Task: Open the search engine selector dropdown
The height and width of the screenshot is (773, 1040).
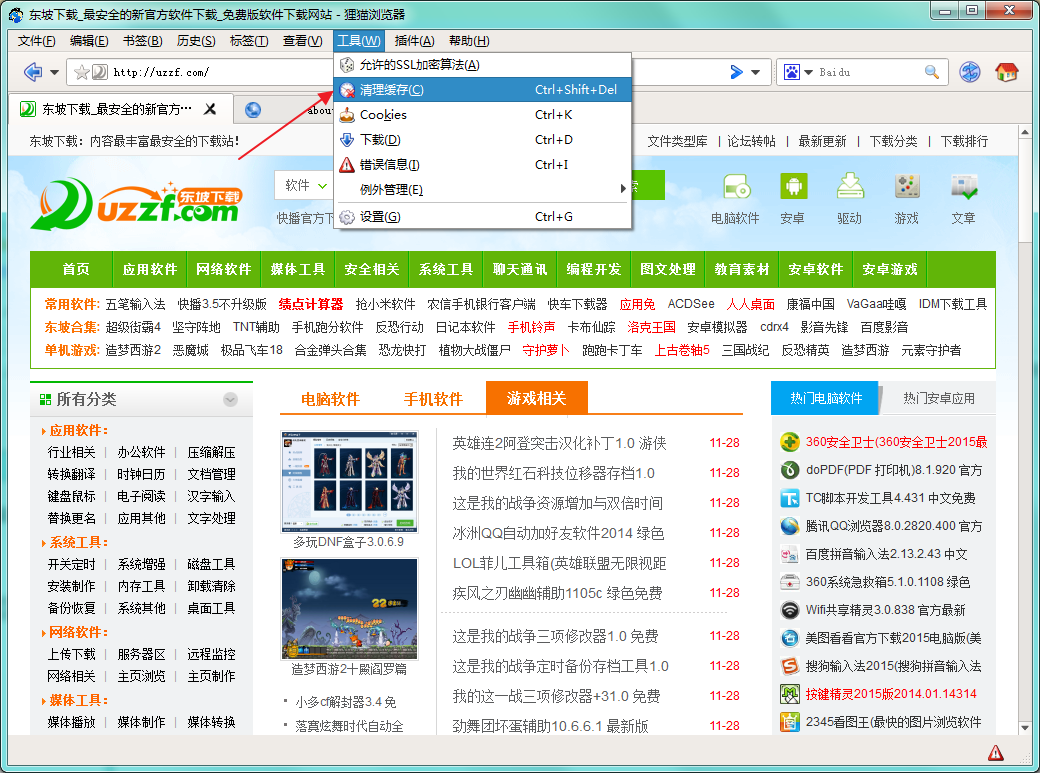Action: point(809,72)
